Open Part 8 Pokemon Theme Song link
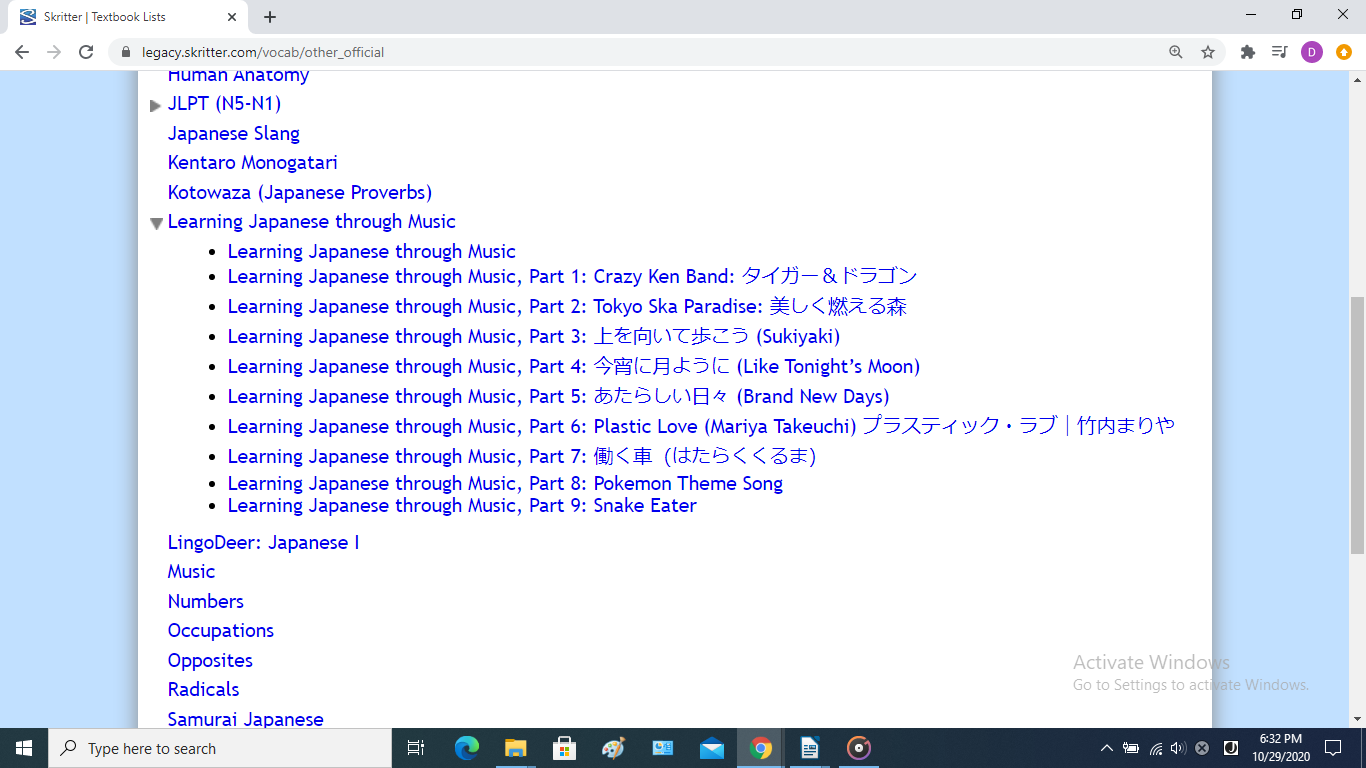The image size is (1366, 768). click(x=505, y=483)
